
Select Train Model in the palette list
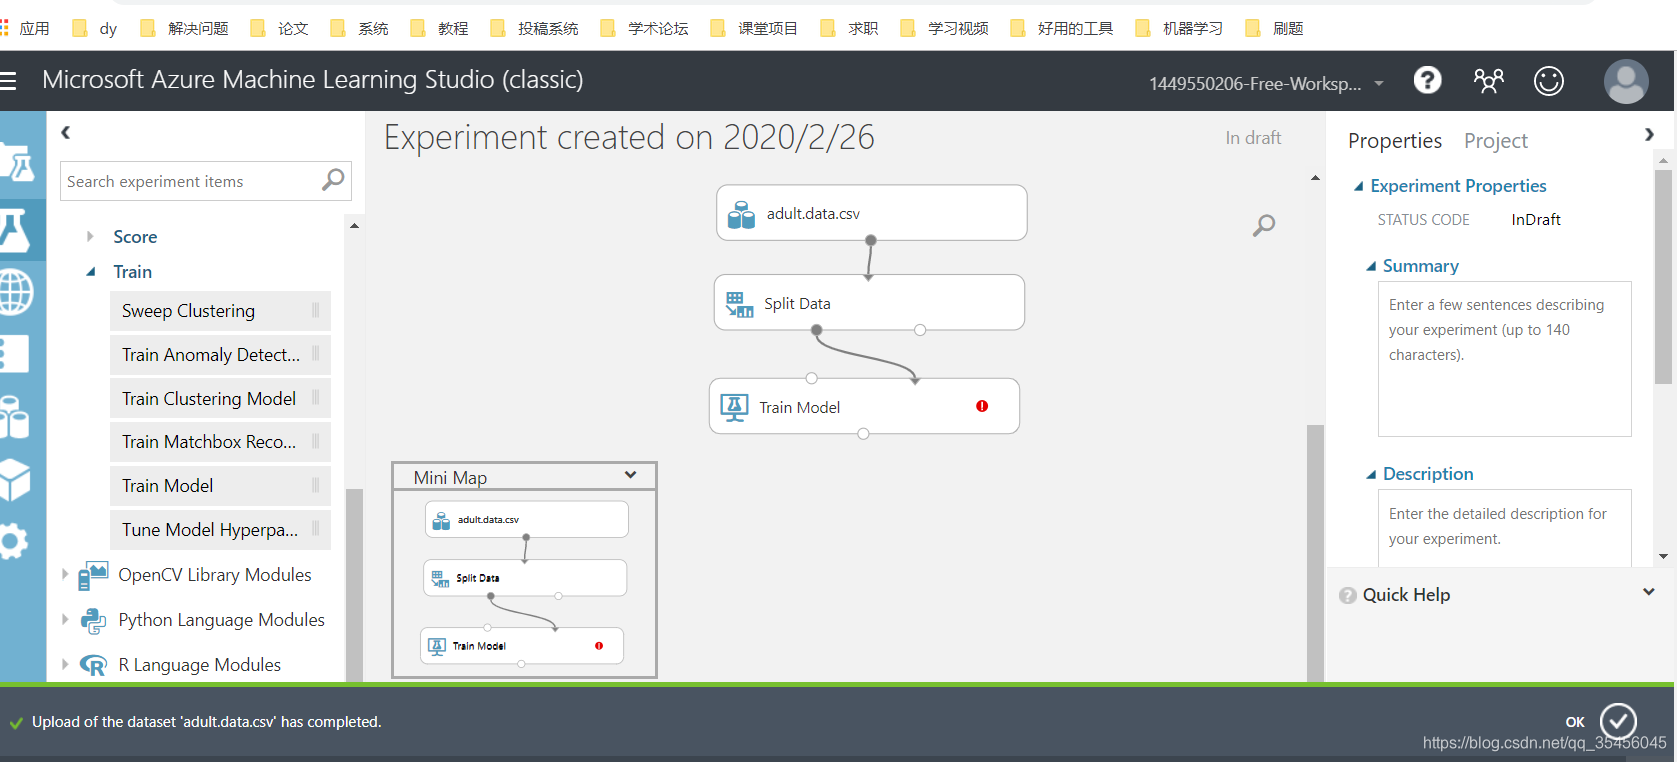[x=220, y=486]
